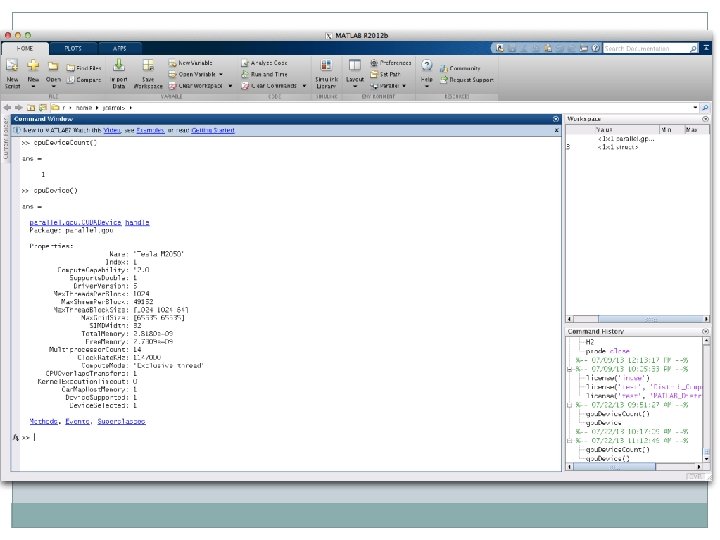Expand the Clear Commands dropdown arrow

304,86
